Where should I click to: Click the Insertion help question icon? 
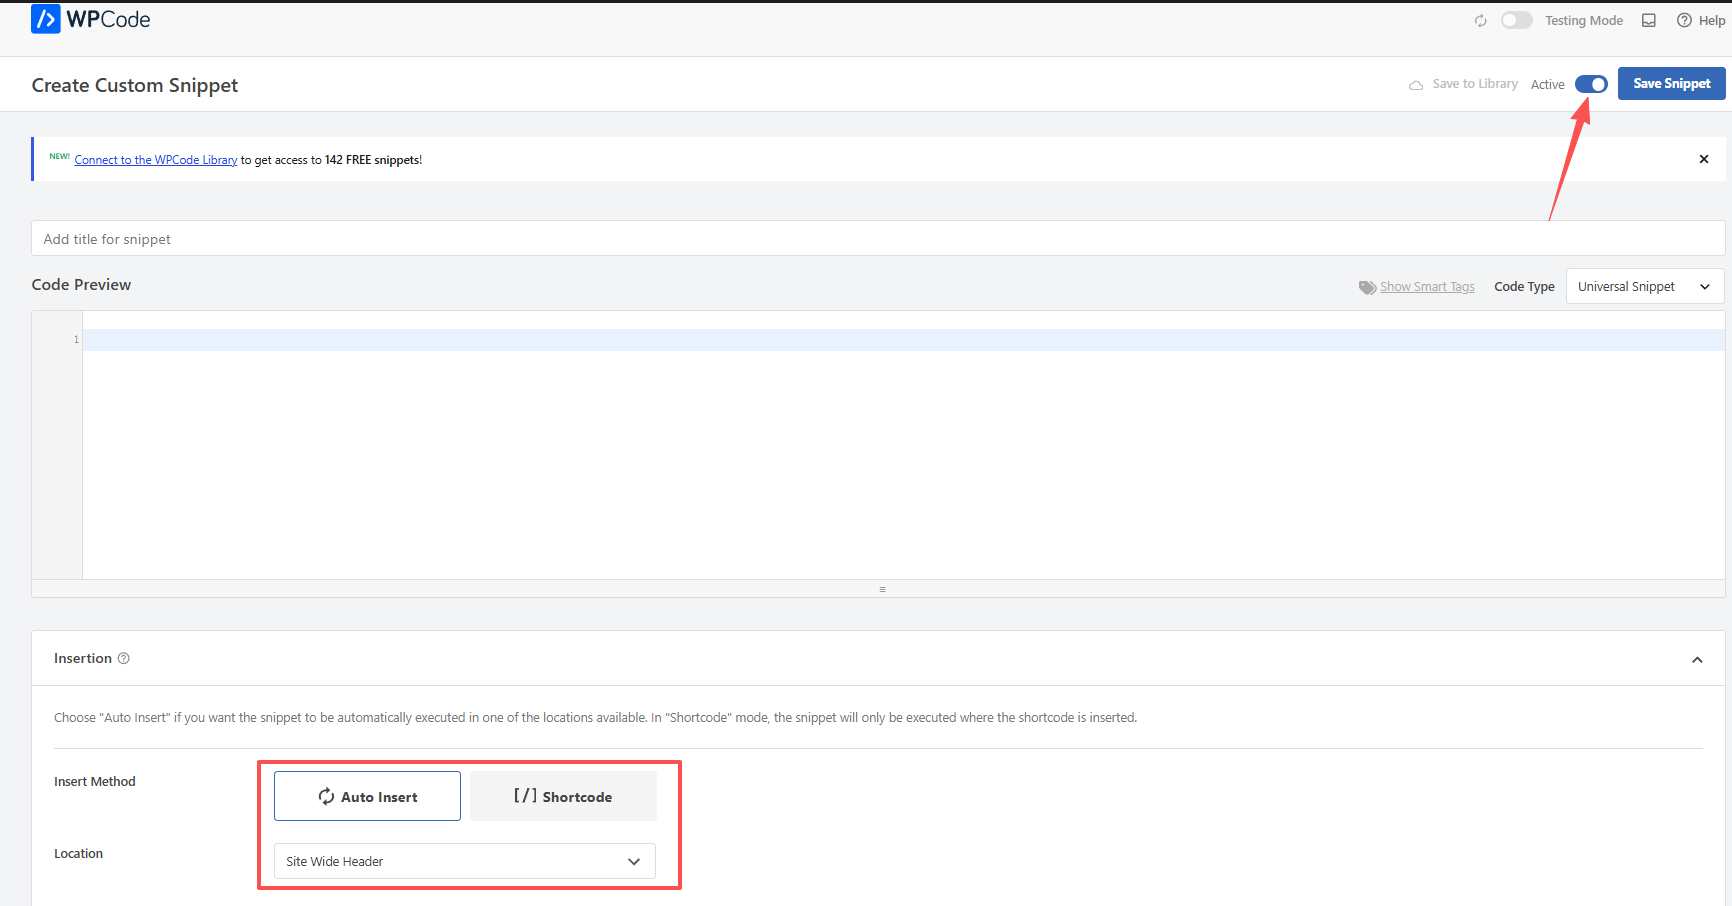(124, 658)
